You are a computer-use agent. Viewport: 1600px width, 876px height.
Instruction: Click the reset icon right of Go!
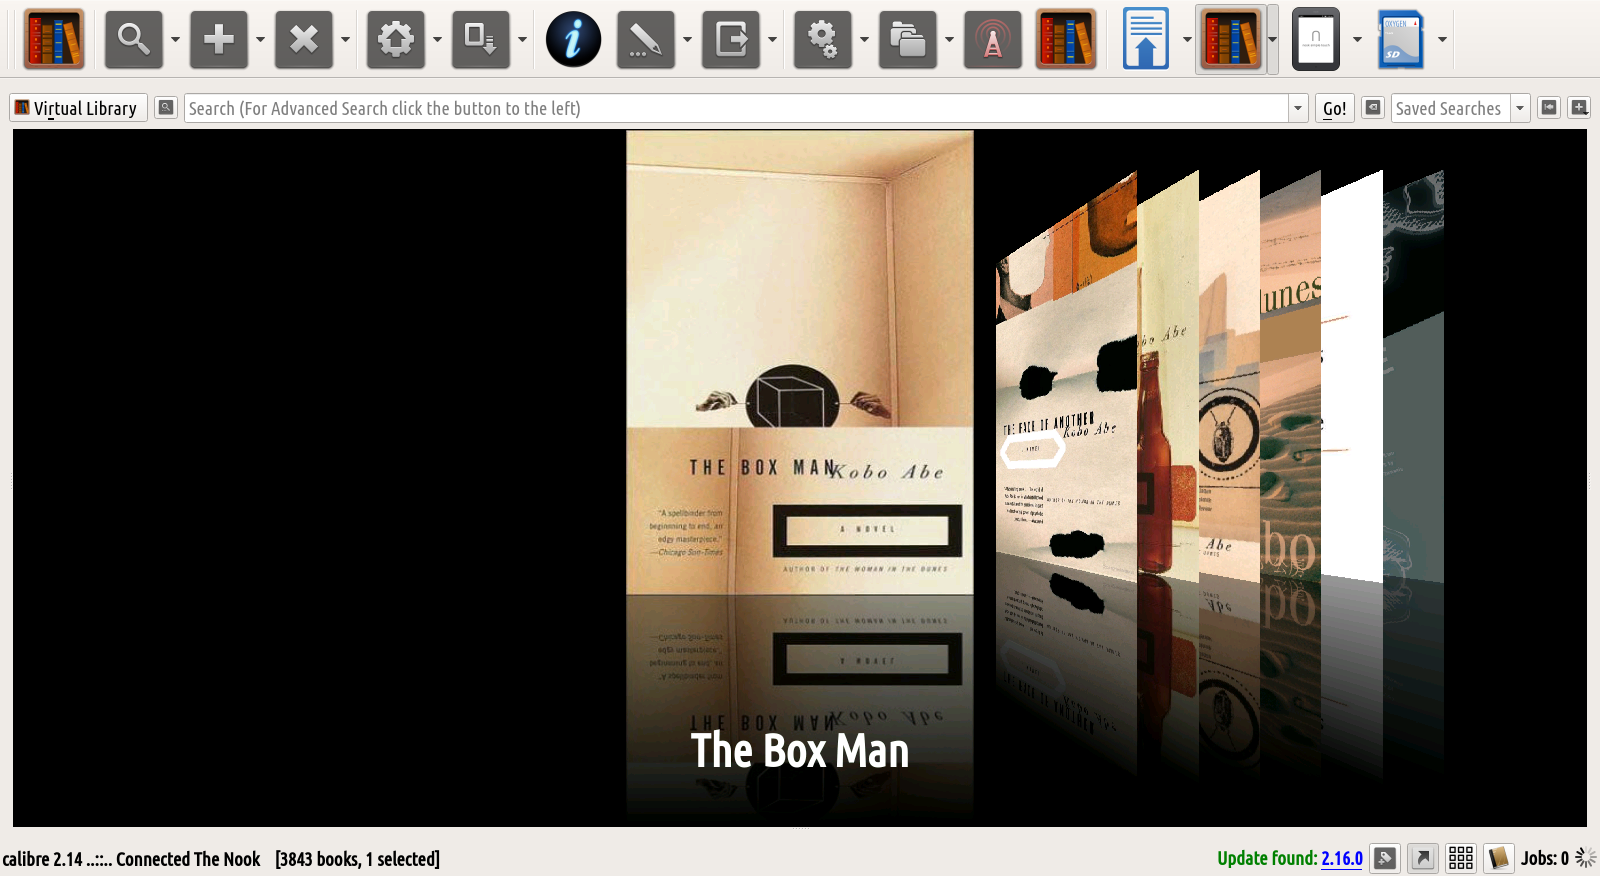point(1374,108)
